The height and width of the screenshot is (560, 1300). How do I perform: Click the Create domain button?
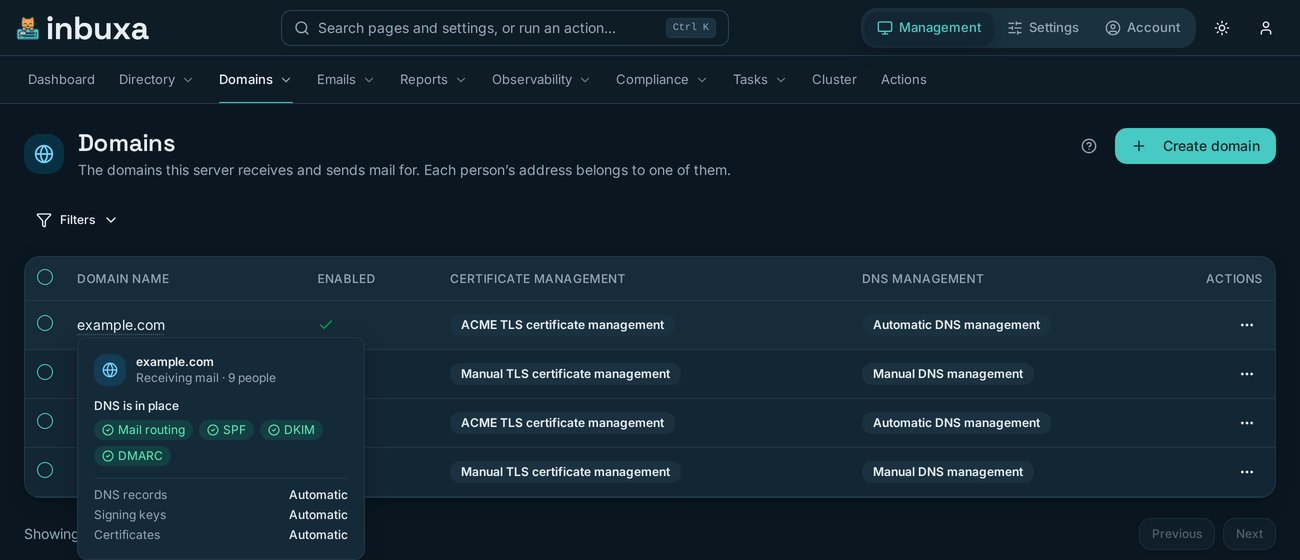pos(1195,146)
